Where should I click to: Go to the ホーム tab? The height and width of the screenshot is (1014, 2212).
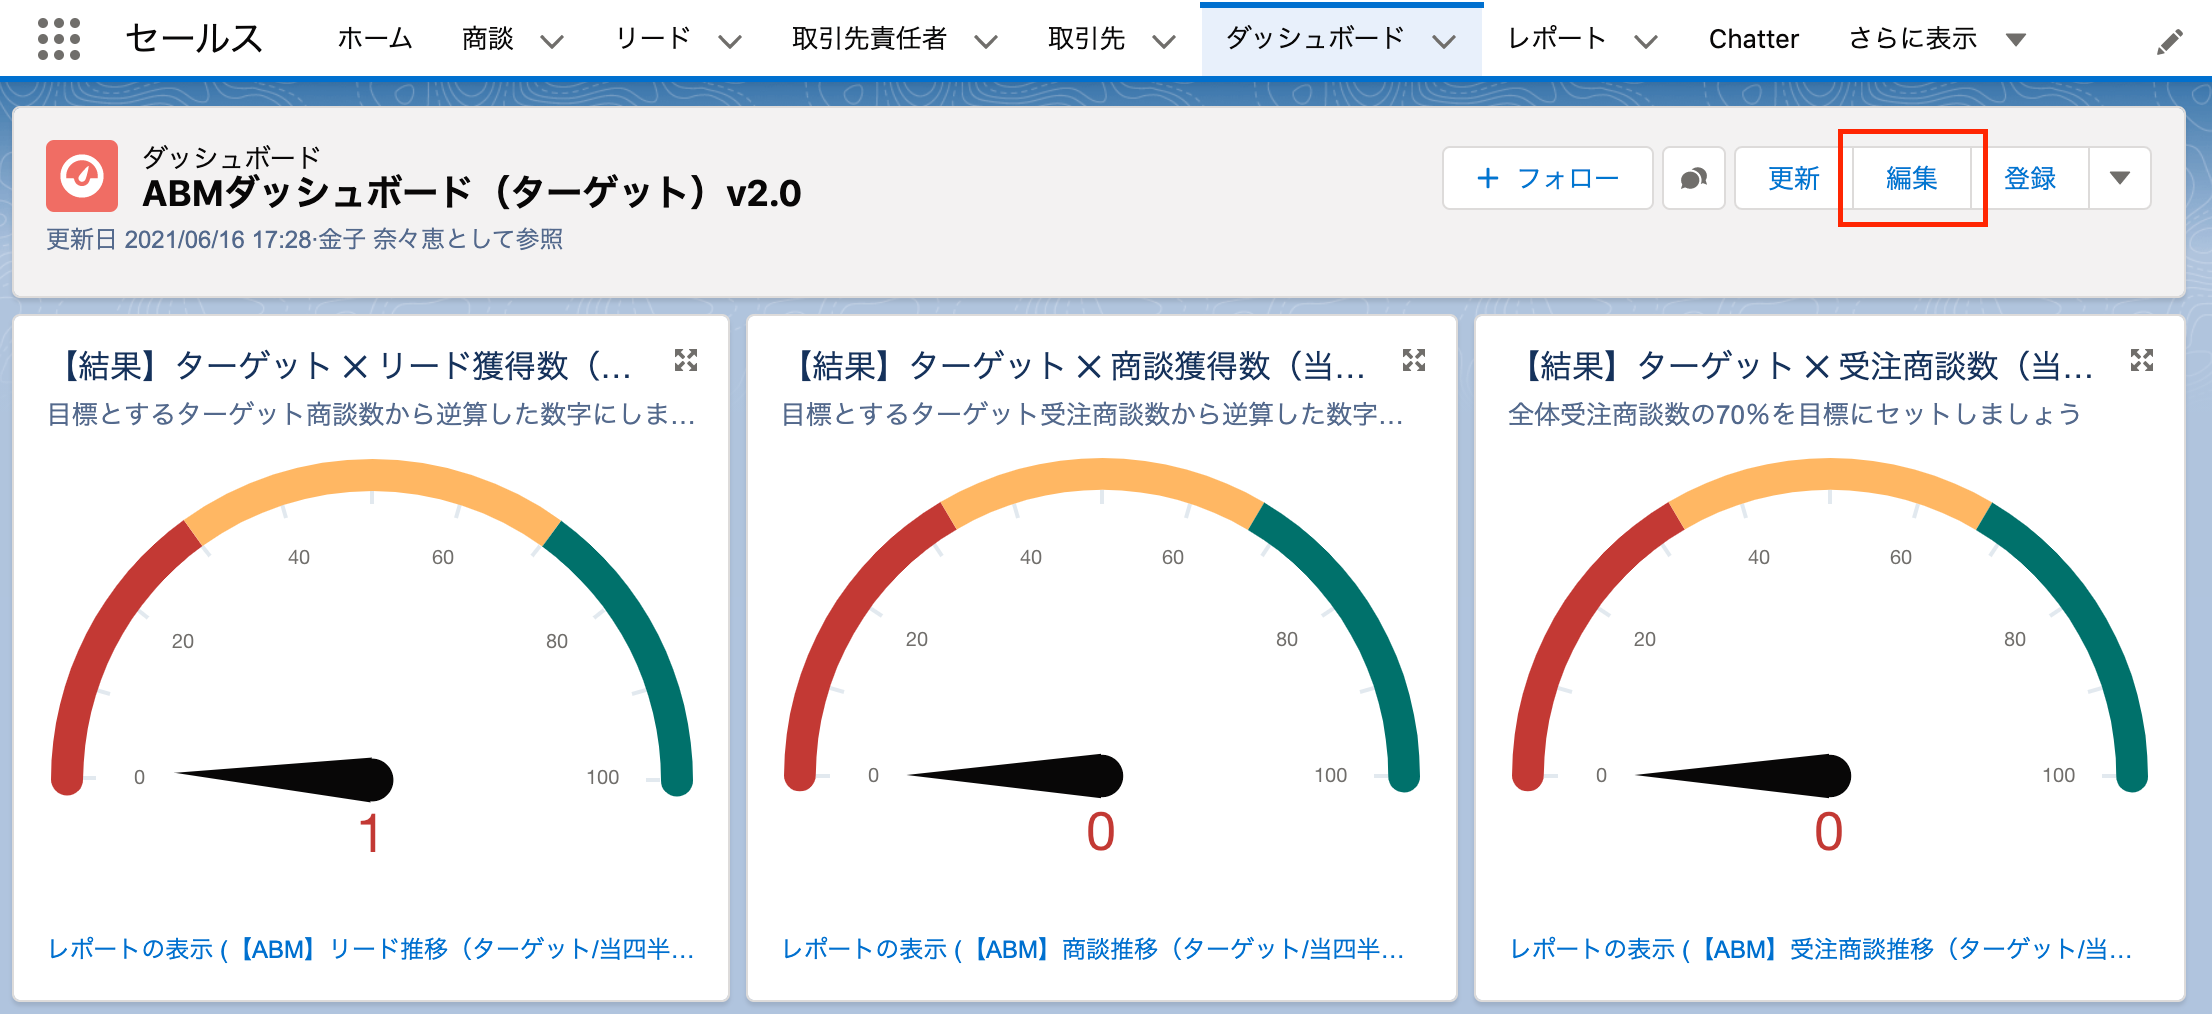(x=374, y=38)
